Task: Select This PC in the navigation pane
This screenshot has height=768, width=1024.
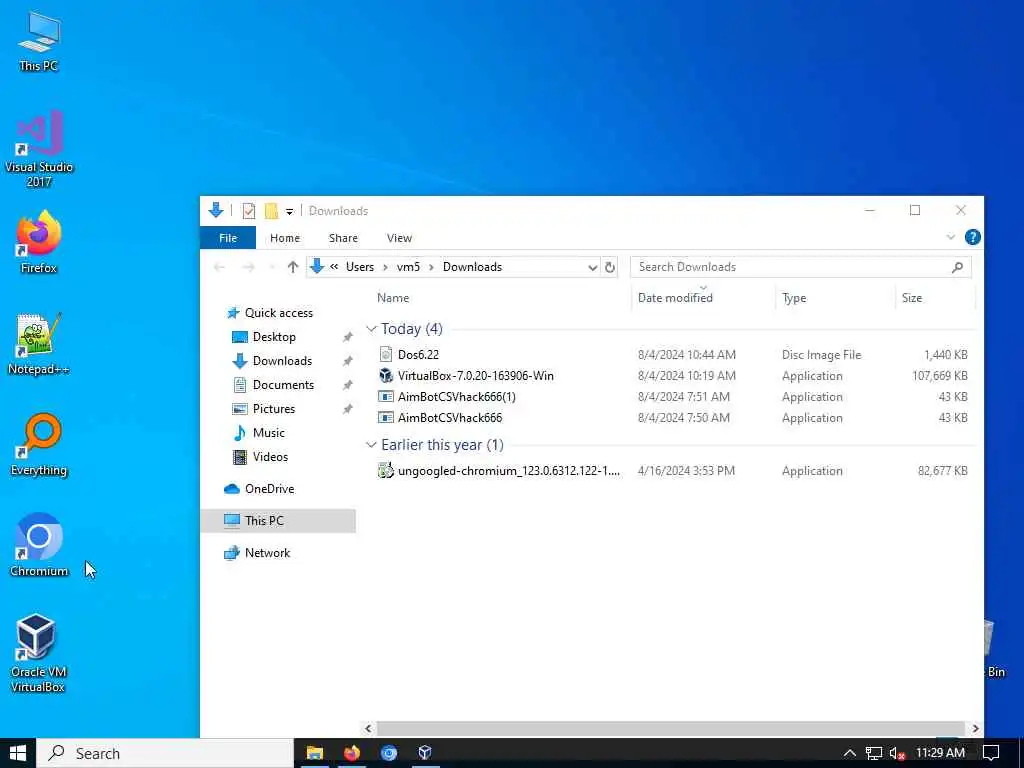Action: (x=278, y=520)
